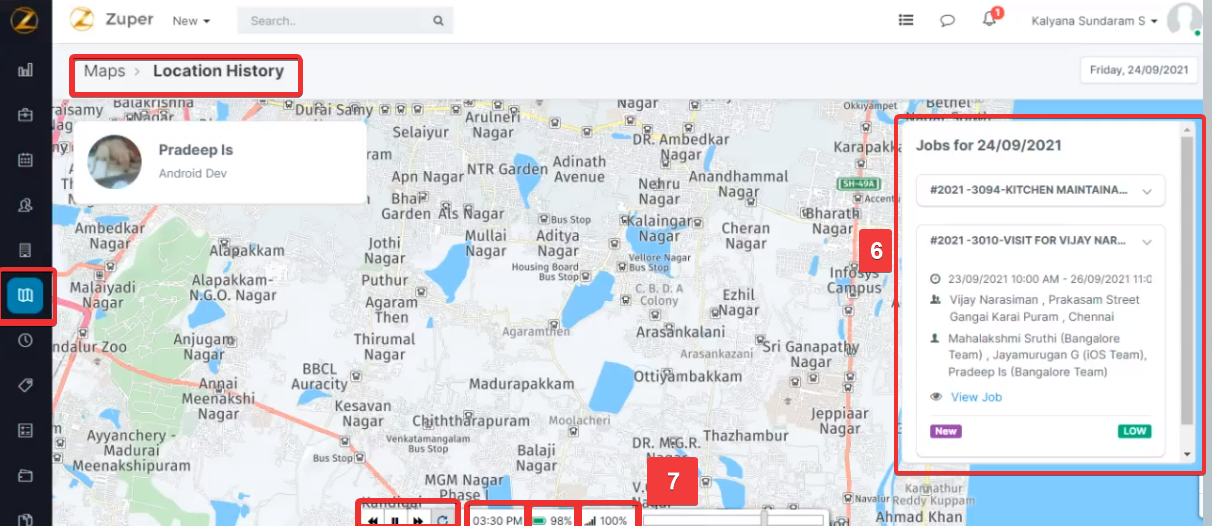Click the Vijay Narasiman address line
This screenshot has height=526, width=1212.
click(1043, 308)
